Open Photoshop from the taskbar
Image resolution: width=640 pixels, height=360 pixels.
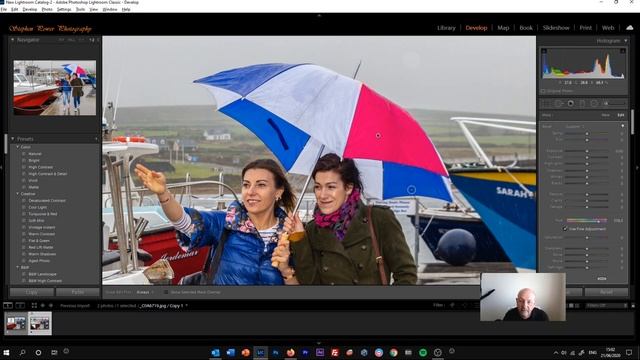pyautogui.click(x=276, y=352)
